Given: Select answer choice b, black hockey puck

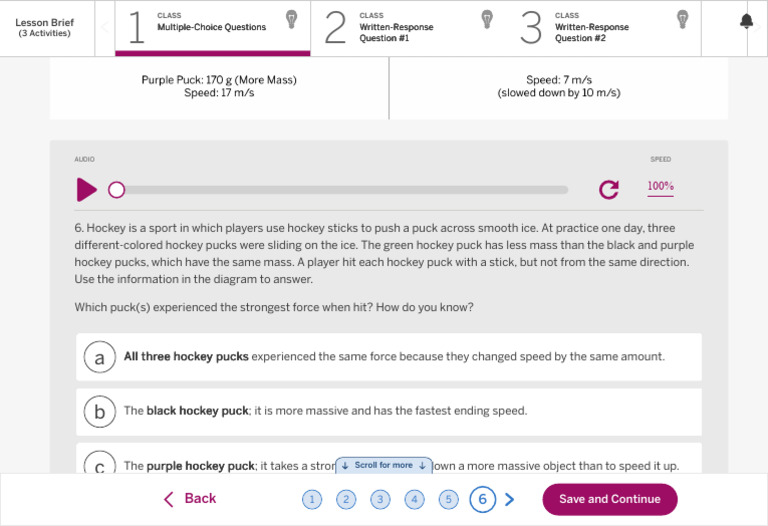Looking at the screenshot, I should click(389, 412).
